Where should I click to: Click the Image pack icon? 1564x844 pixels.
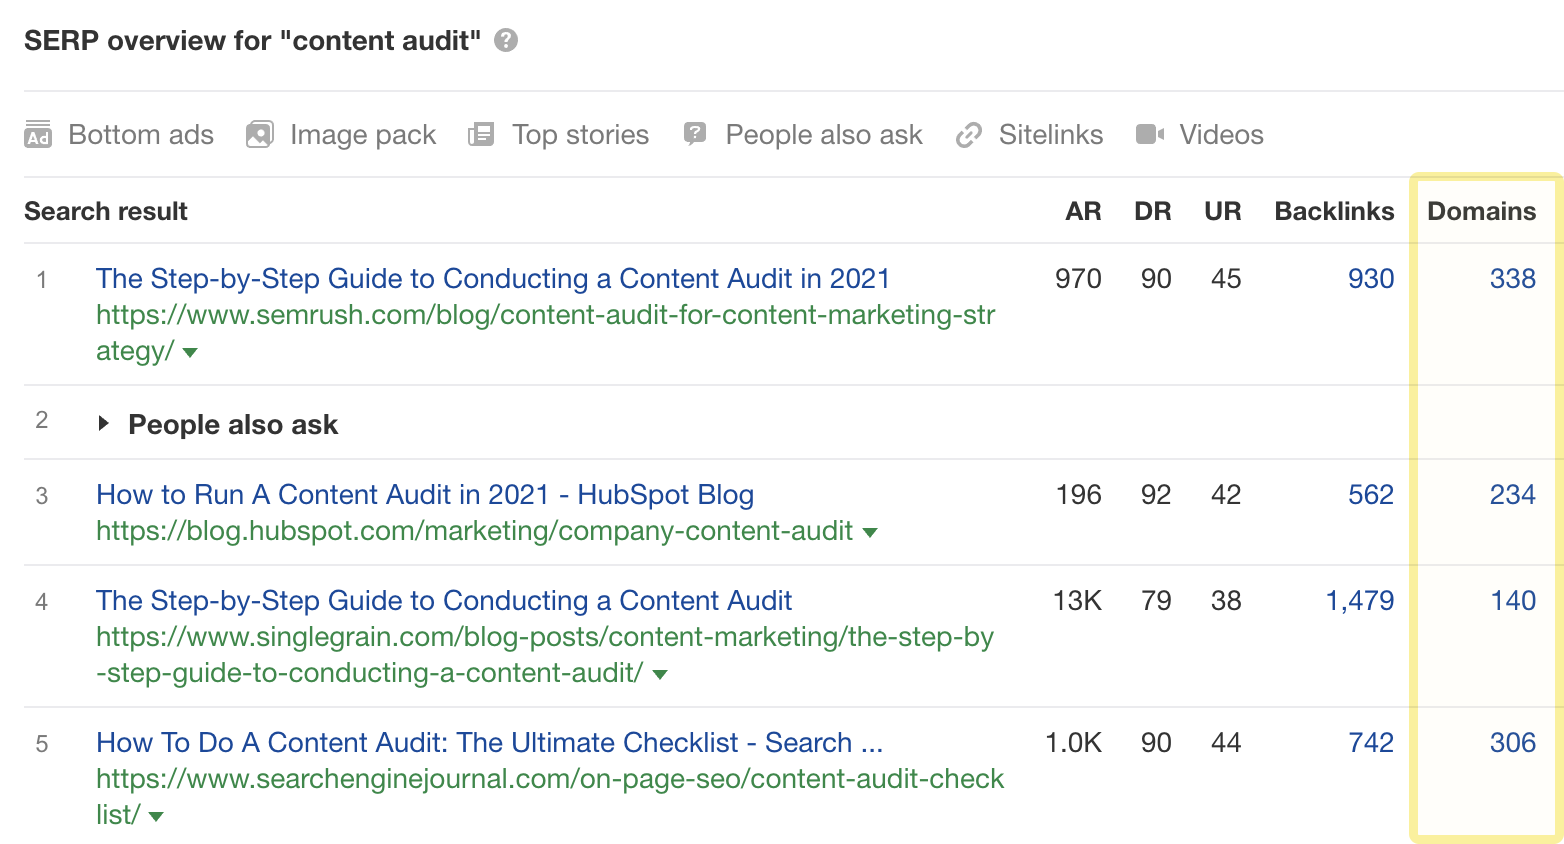260,135
